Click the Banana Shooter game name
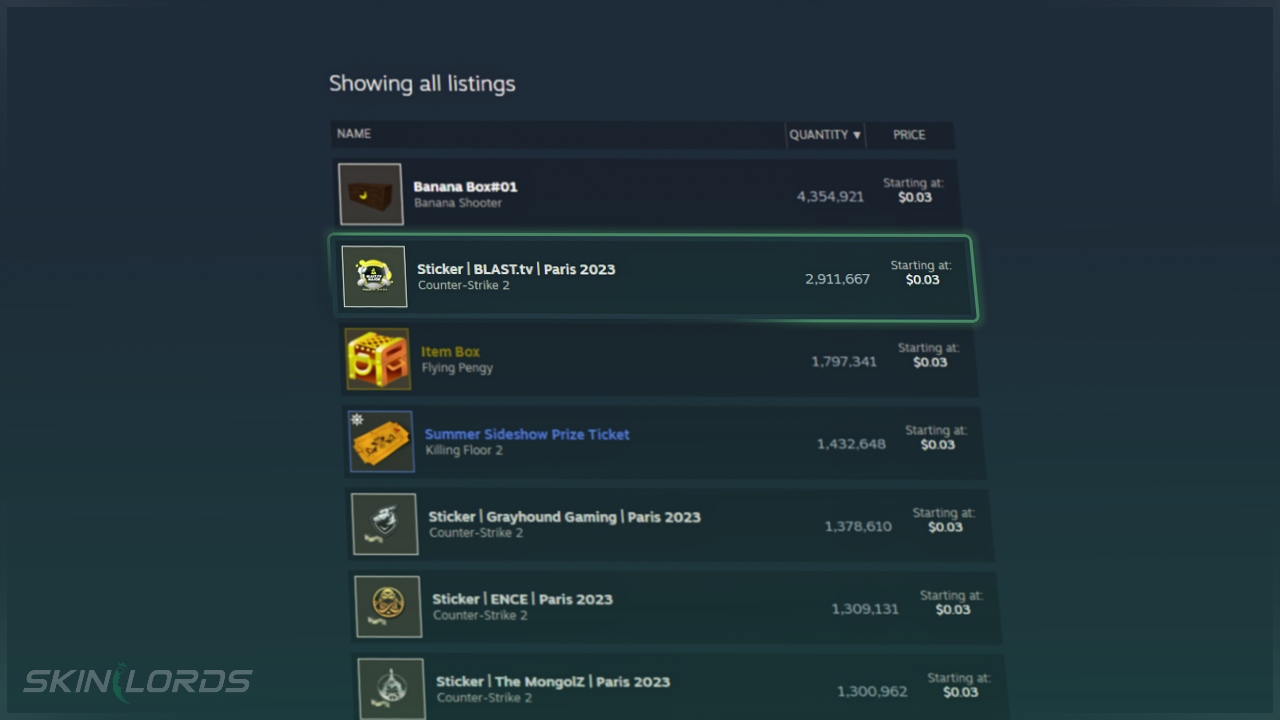1280x720 pixels. (458, 203)
